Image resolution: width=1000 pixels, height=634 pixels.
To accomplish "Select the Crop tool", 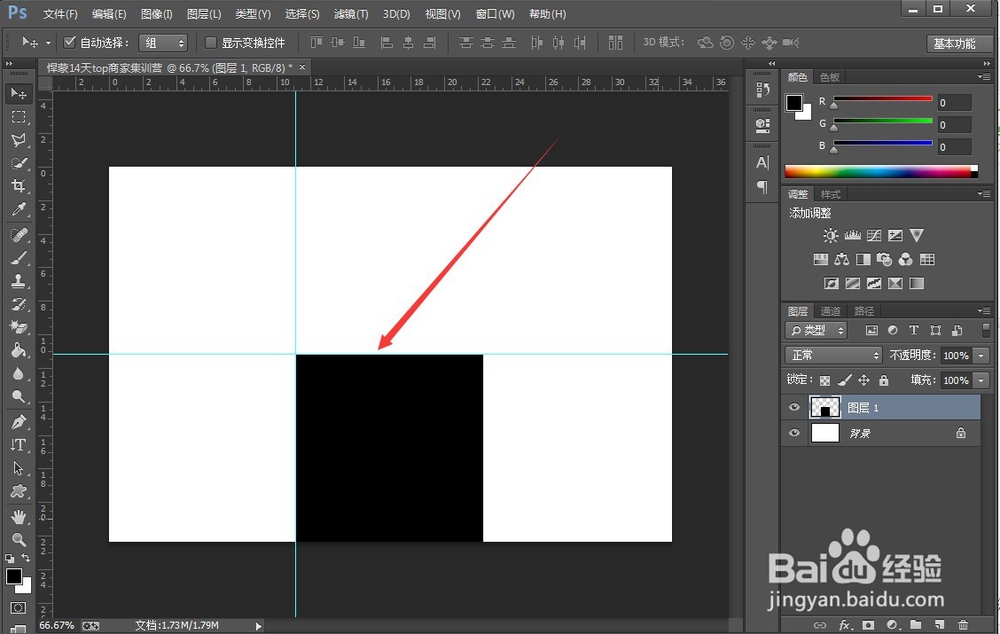I will coord(18,186).
